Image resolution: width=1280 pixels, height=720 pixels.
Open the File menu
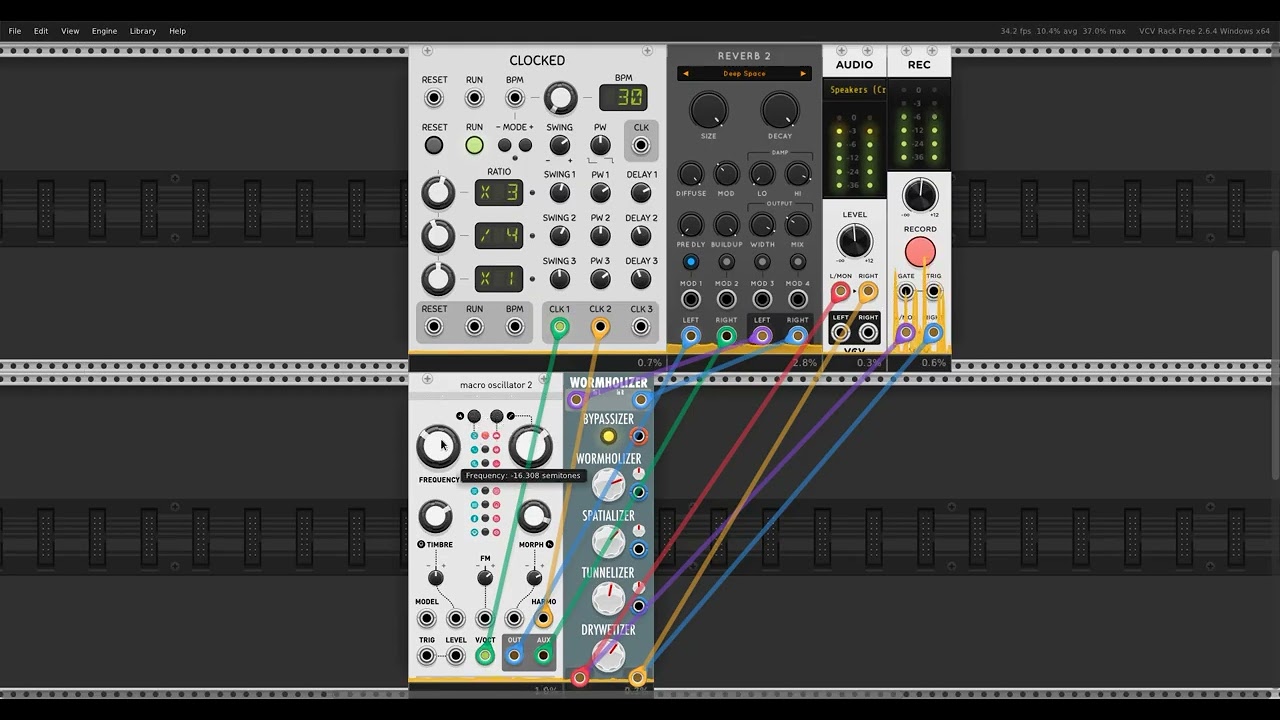click(x=15, y=31)
